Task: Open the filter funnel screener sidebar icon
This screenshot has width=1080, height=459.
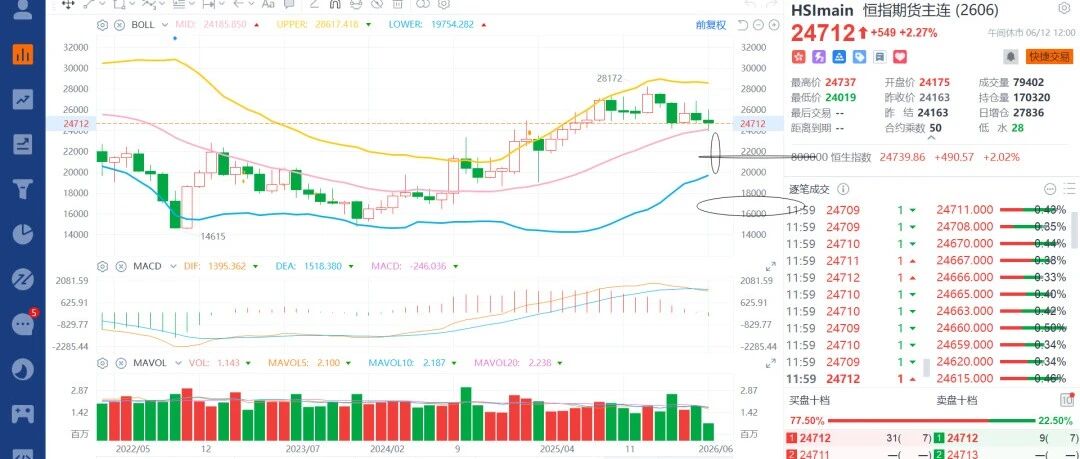Action: click(x=22, y=189)
